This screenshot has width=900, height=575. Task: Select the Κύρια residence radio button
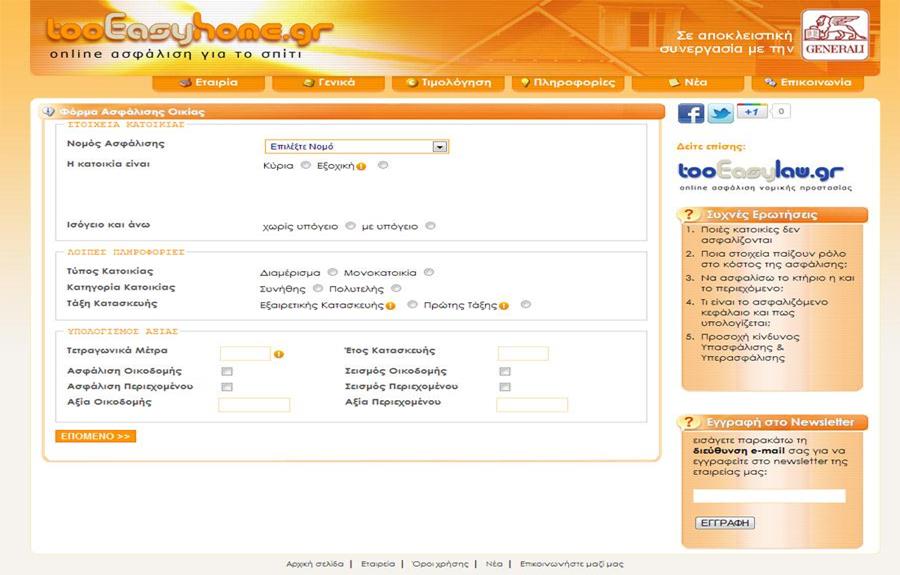[305, 165]
